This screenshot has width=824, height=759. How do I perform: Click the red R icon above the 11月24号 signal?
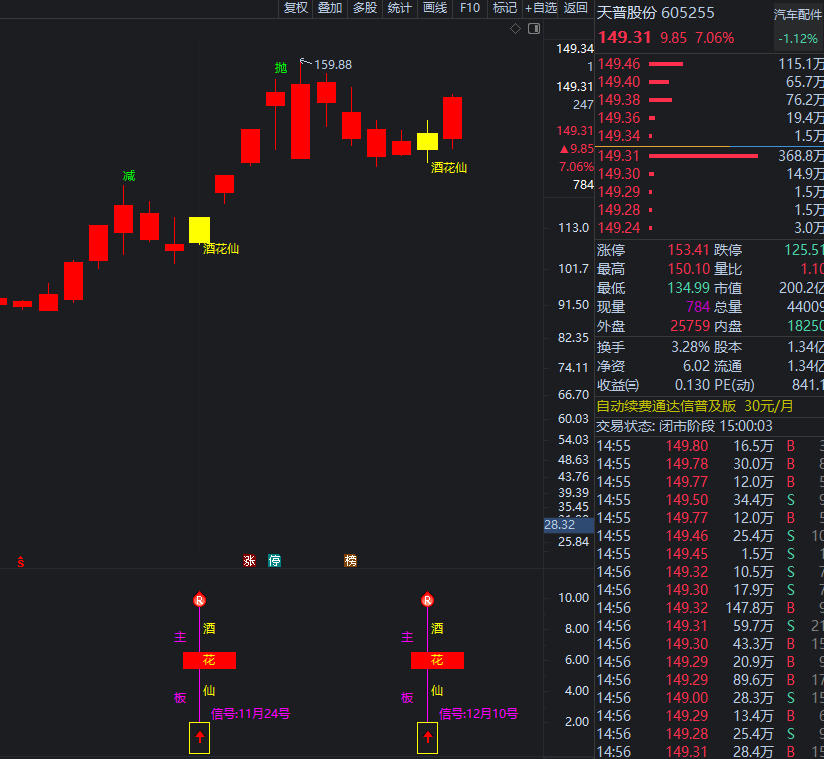[199, 600]
